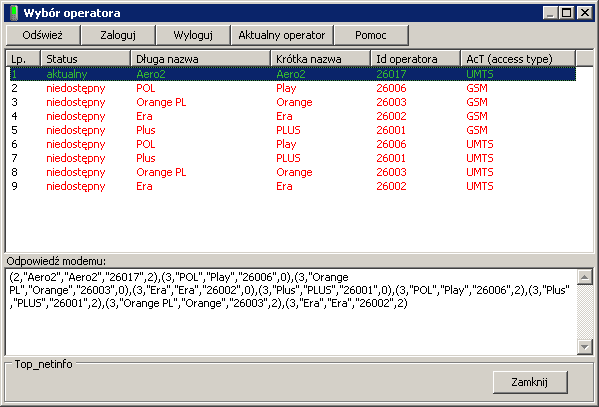Click the Odpowiedź modemu label
599x407 pixels.
click(x=56, y=261)
